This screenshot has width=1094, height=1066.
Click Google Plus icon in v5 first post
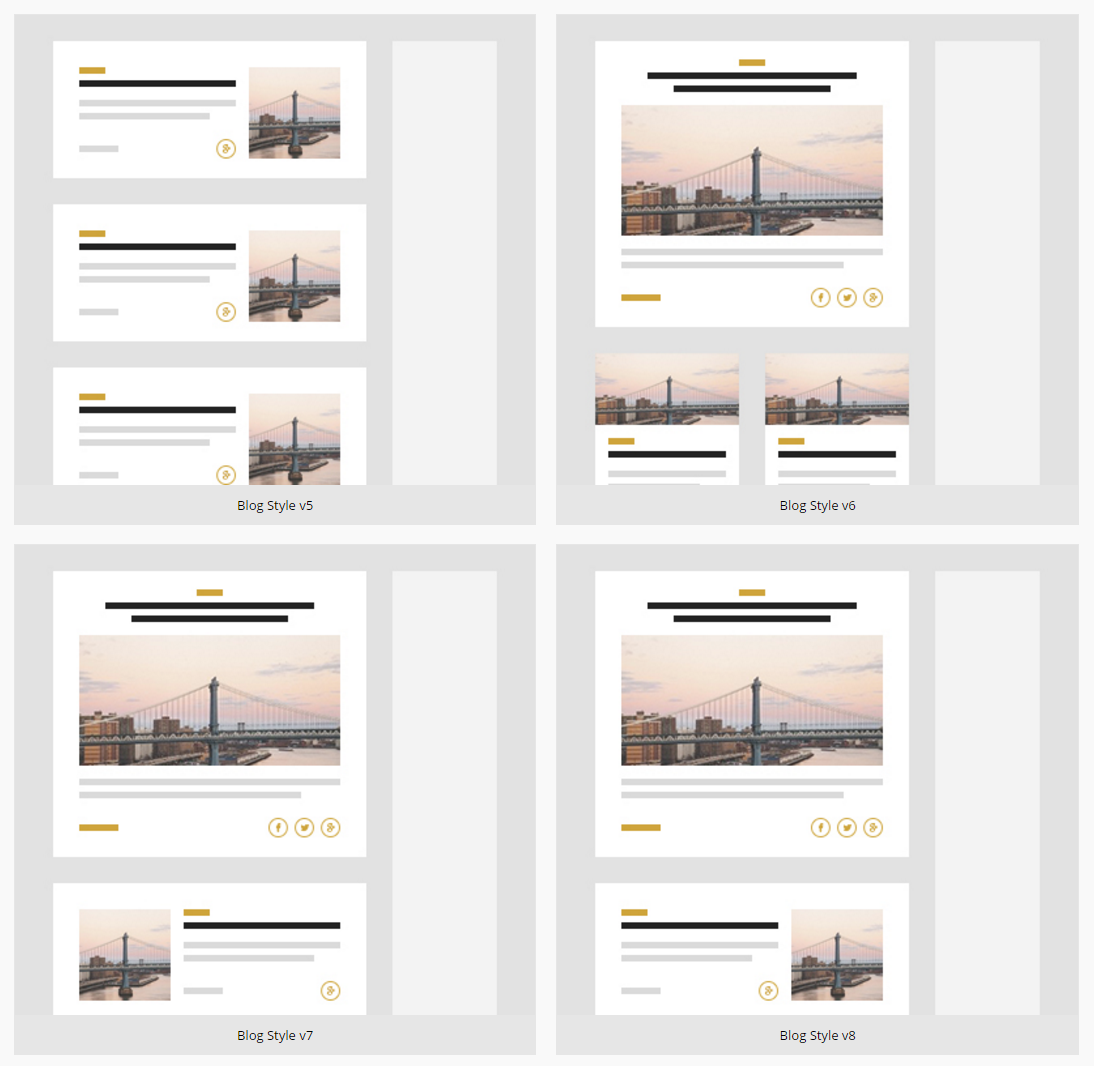226,149
